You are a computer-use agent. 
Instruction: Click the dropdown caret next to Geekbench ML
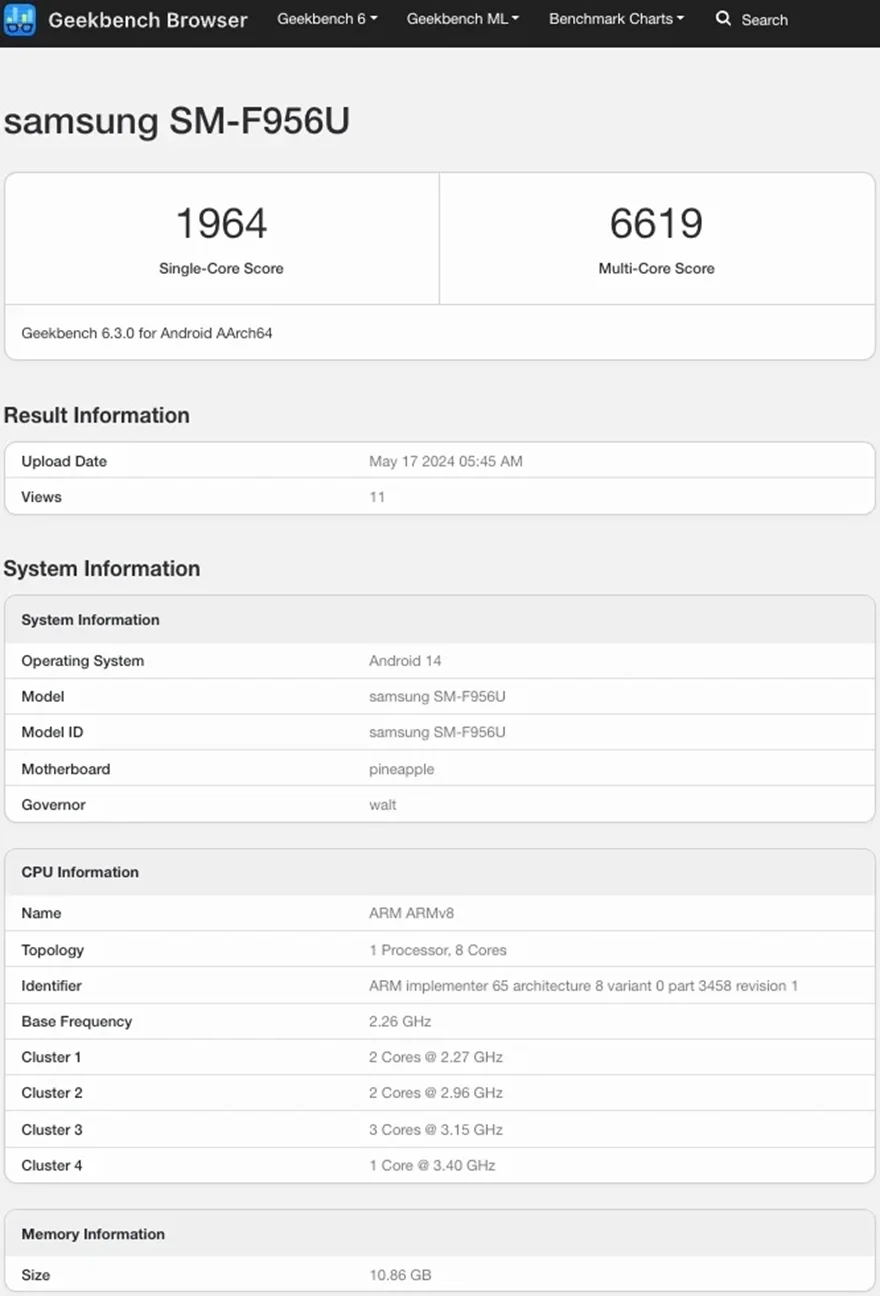514,18
